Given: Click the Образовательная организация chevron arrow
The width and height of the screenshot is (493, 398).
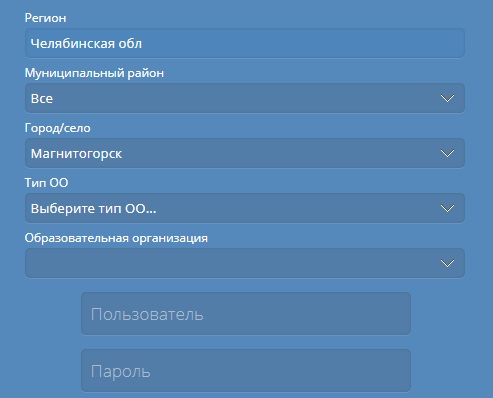Looking at the screenshot, I should (447, 263).
